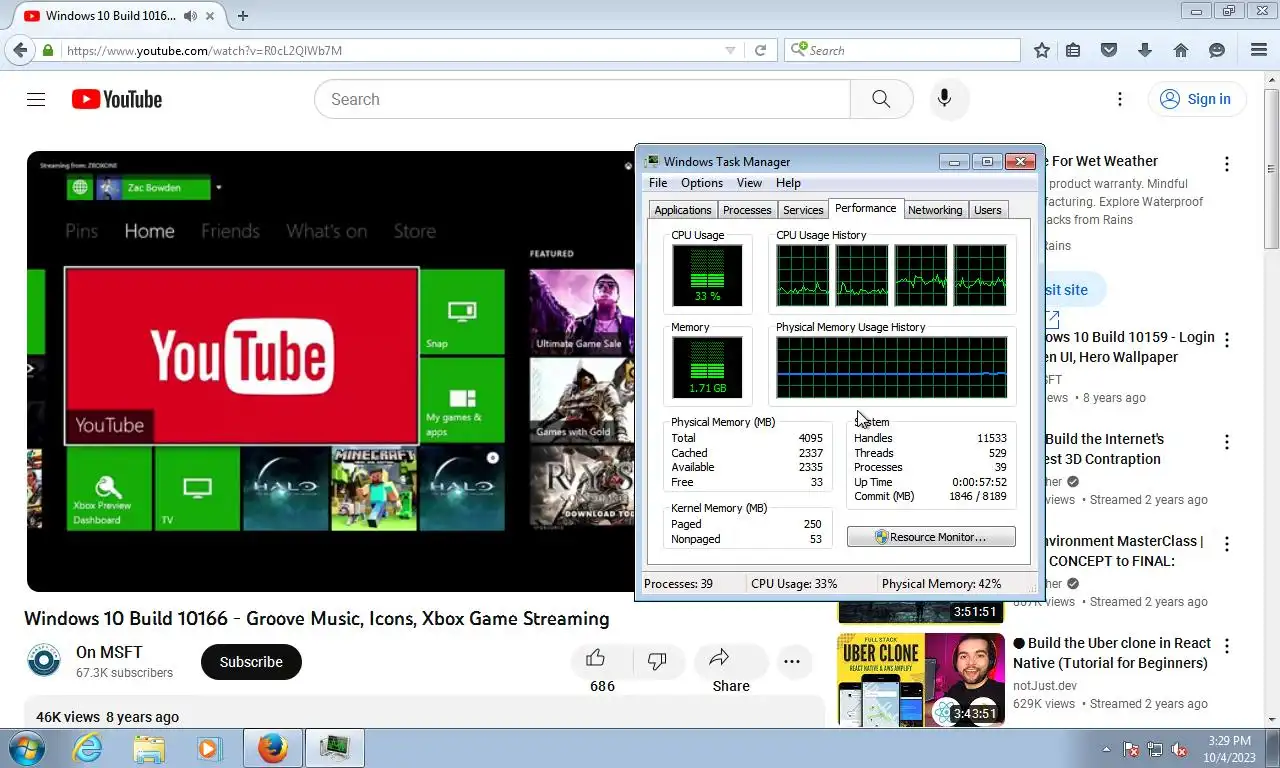
Task: Select Task Manager taskbar button
Action: coord(334,748)
